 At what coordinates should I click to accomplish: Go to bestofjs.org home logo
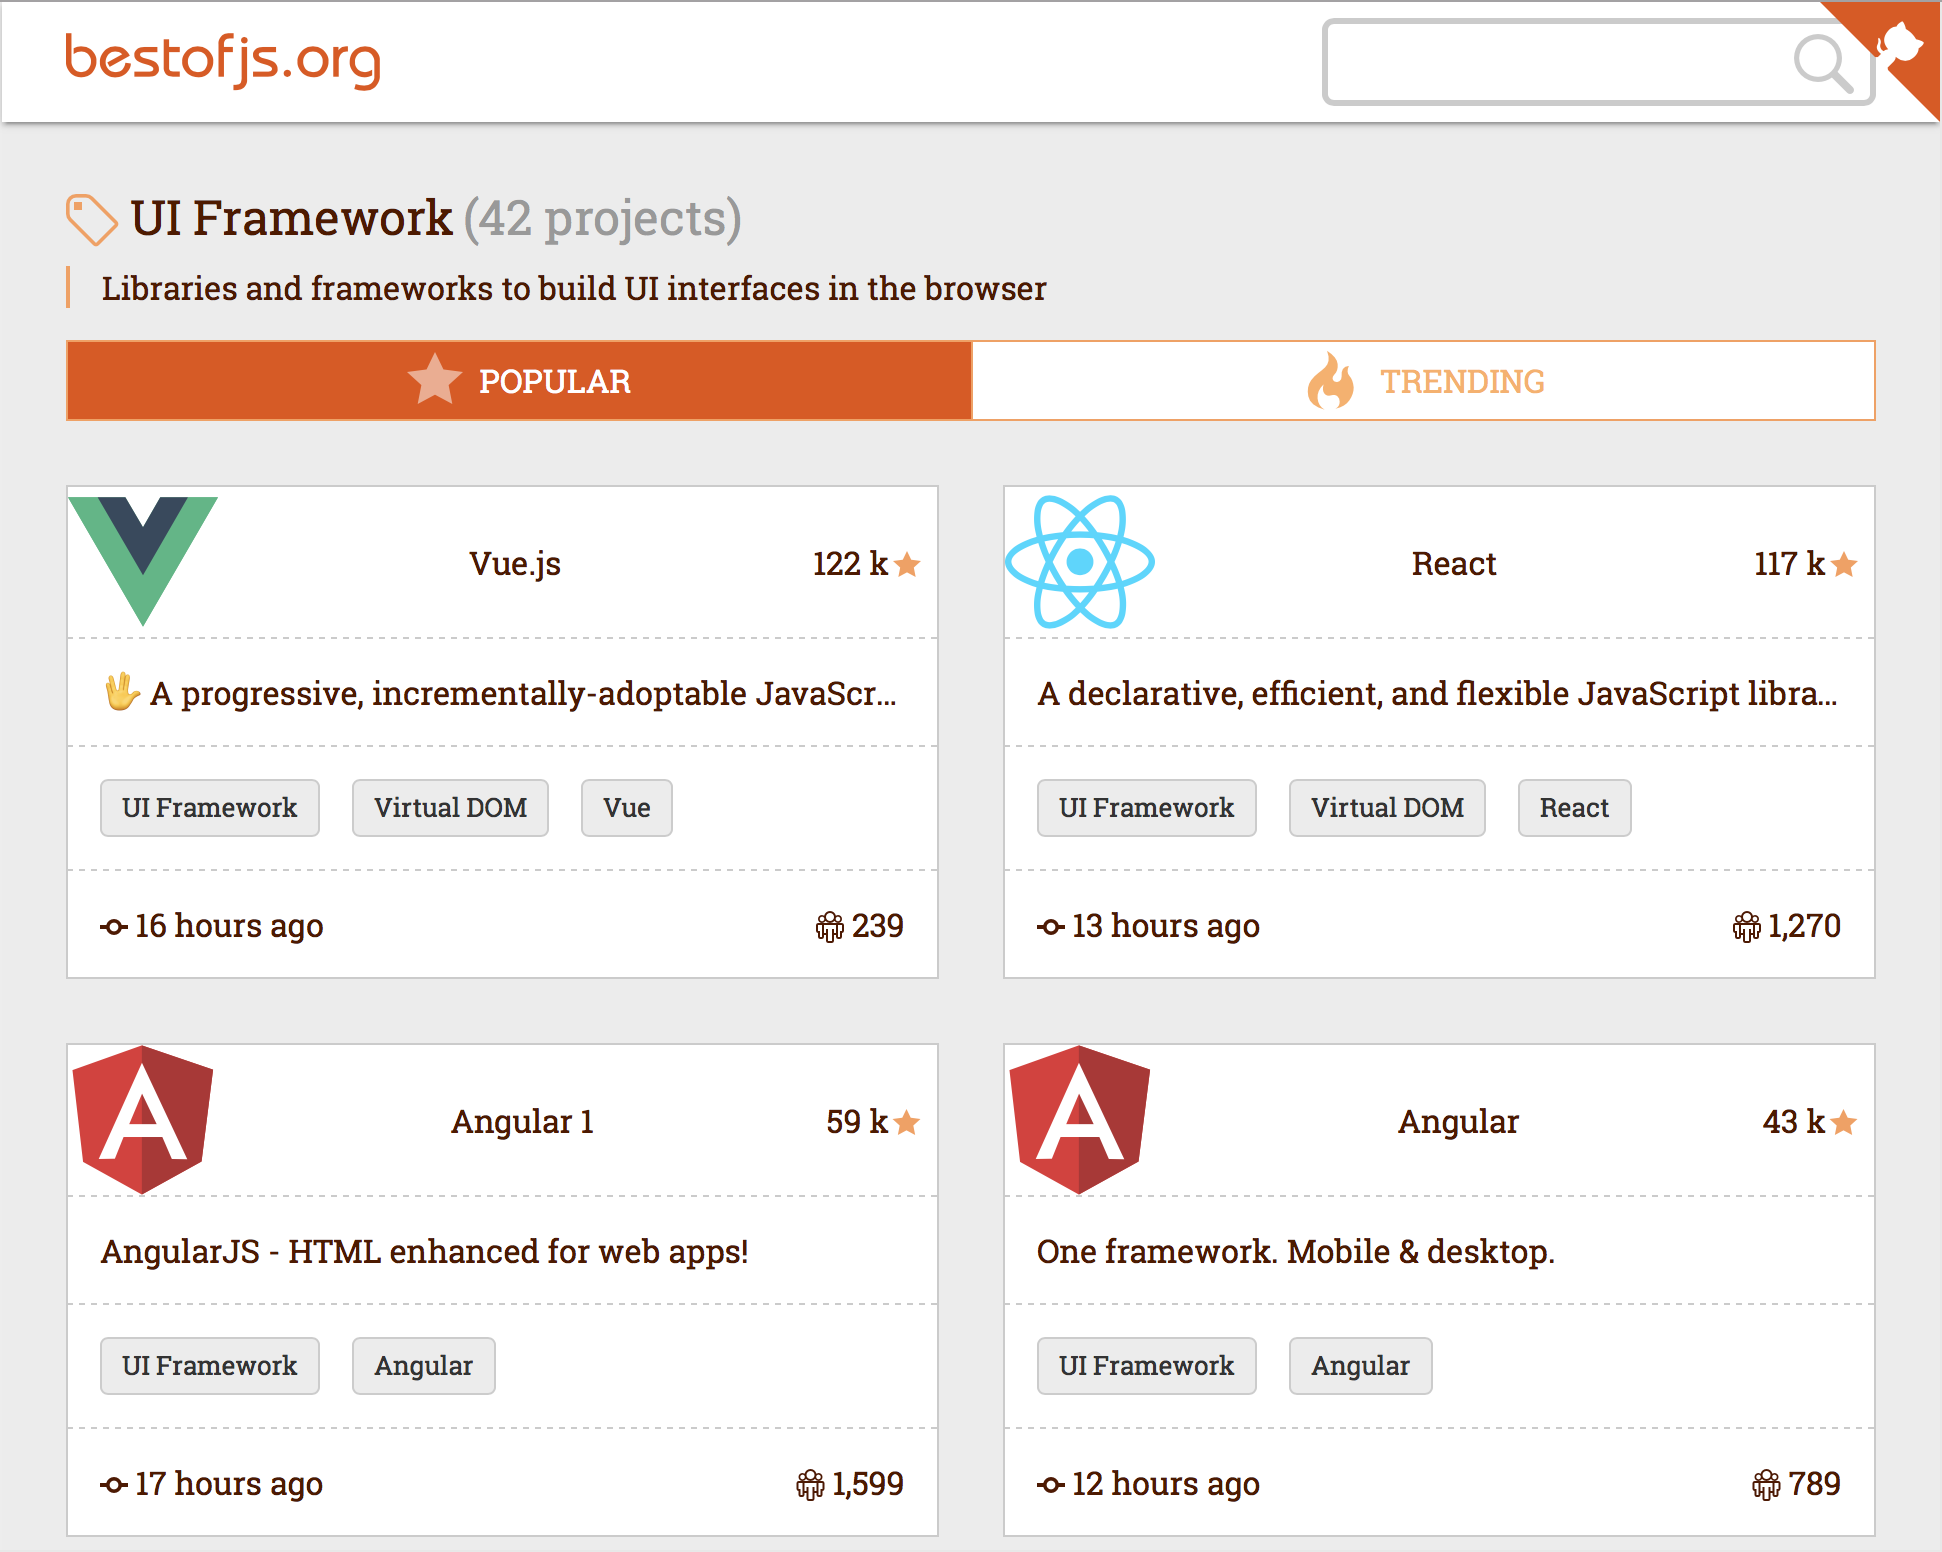pos(223,60)
